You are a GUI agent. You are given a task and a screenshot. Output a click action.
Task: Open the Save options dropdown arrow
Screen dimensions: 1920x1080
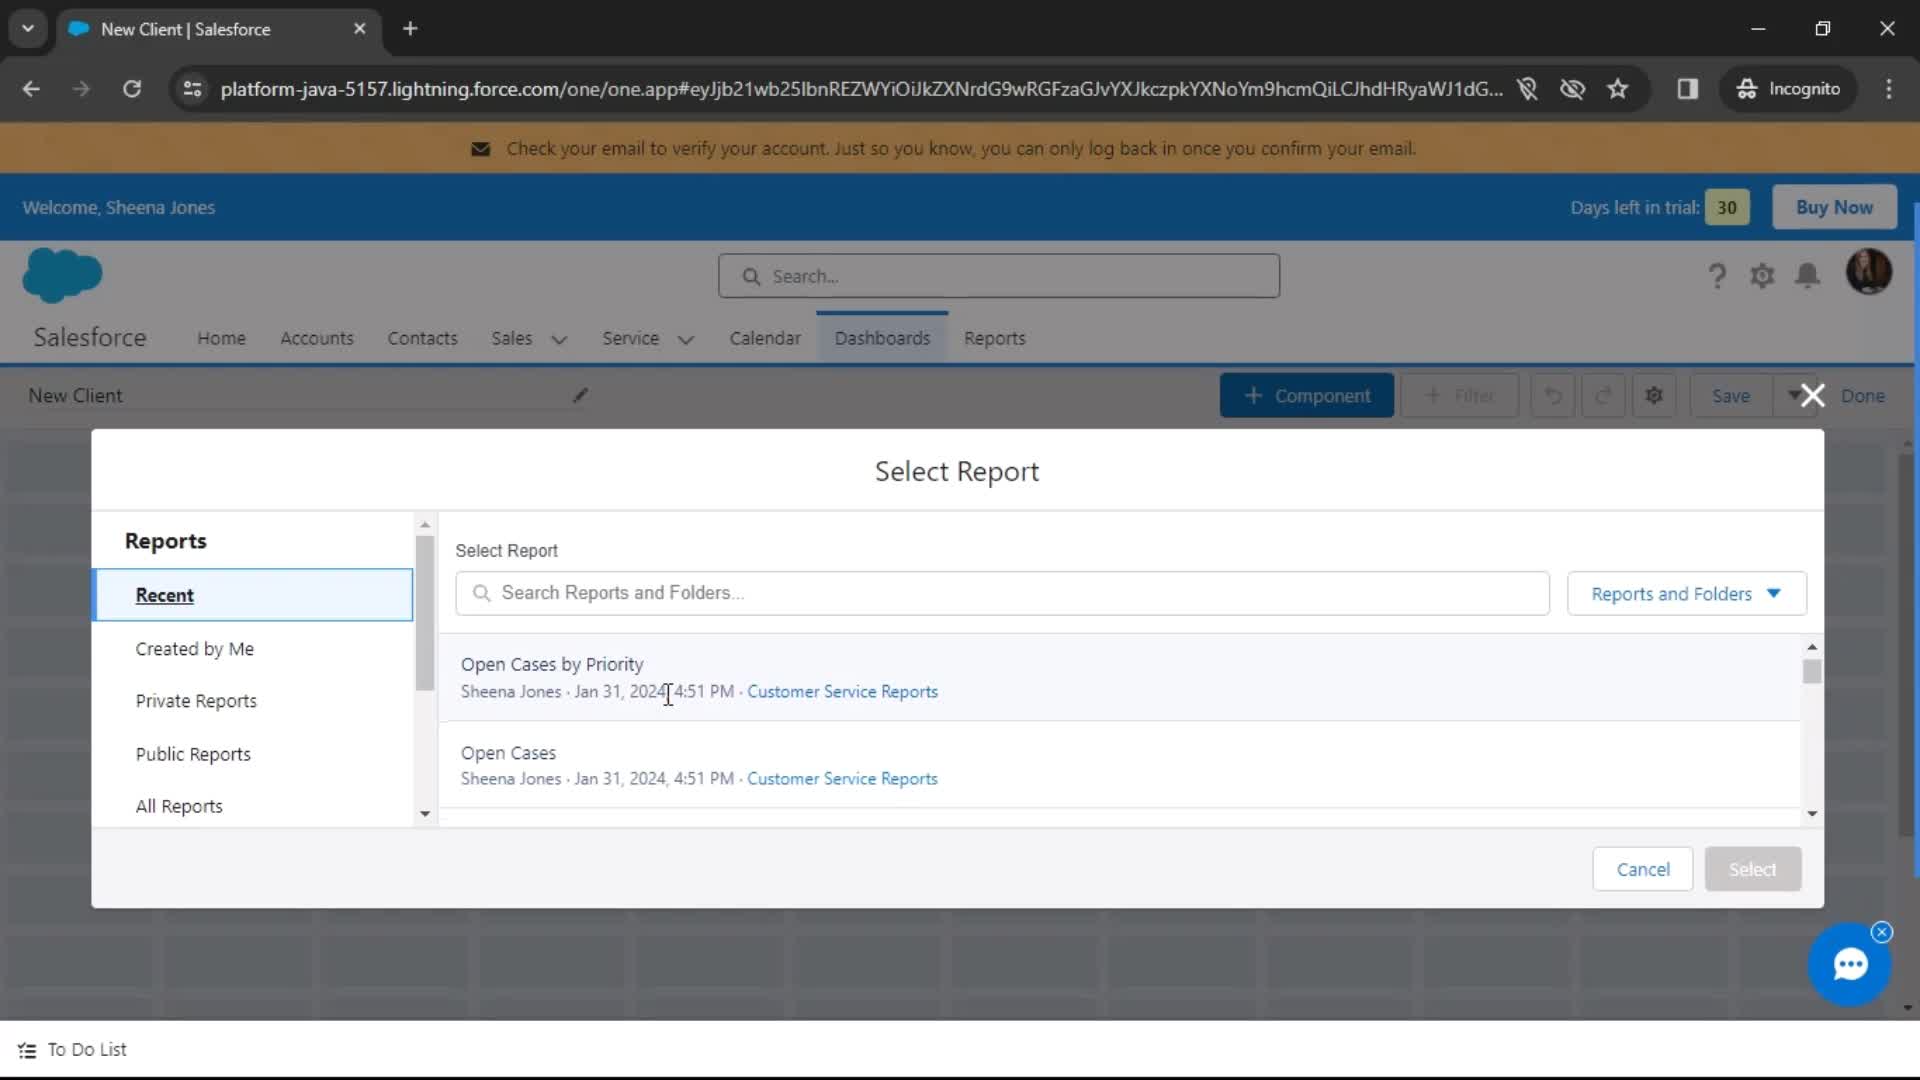point(1794,396)
